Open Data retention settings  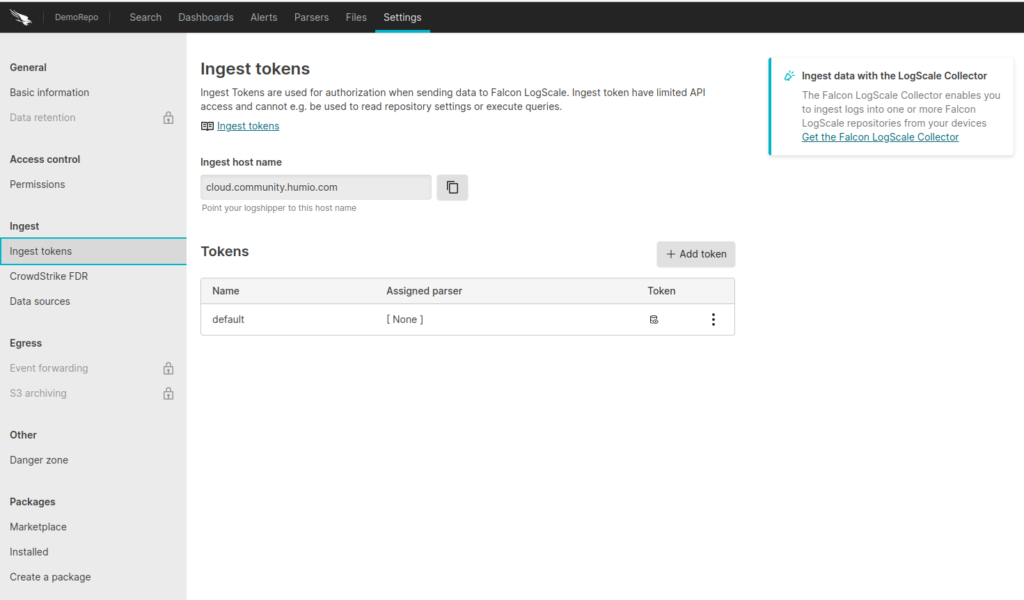click(x=42, y=118)
